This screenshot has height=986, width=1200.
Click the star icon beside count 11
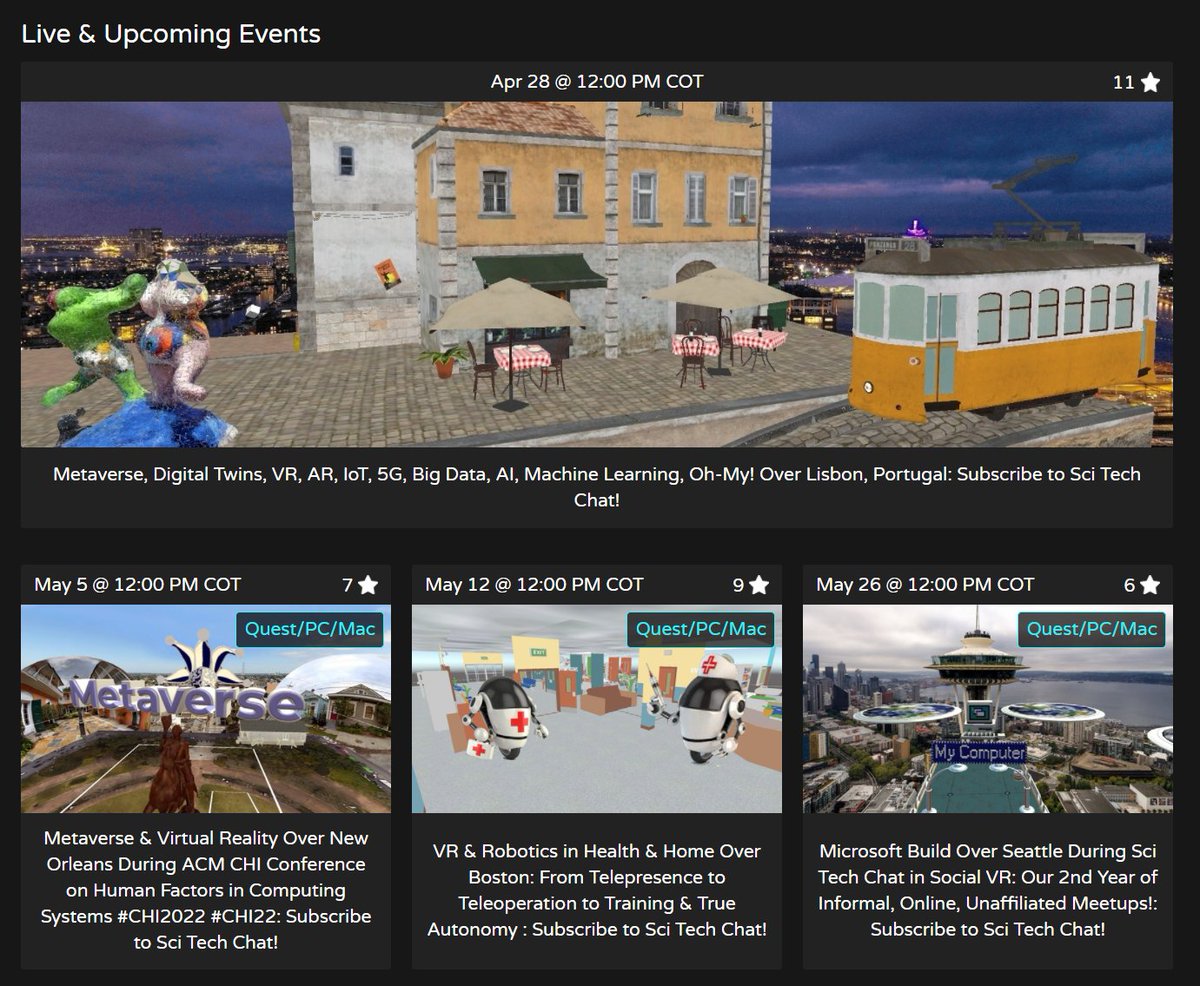click(x=1150, y=82)
